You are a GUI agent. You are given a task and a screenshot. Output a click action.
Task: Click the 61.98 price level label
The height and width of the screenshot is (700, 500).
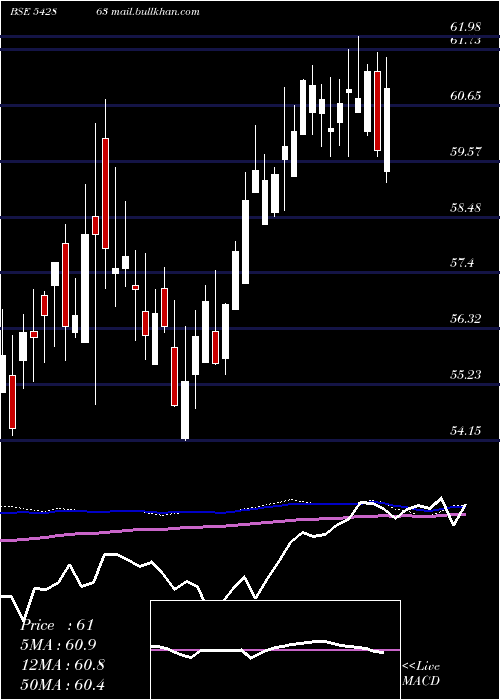click(466, 27)
